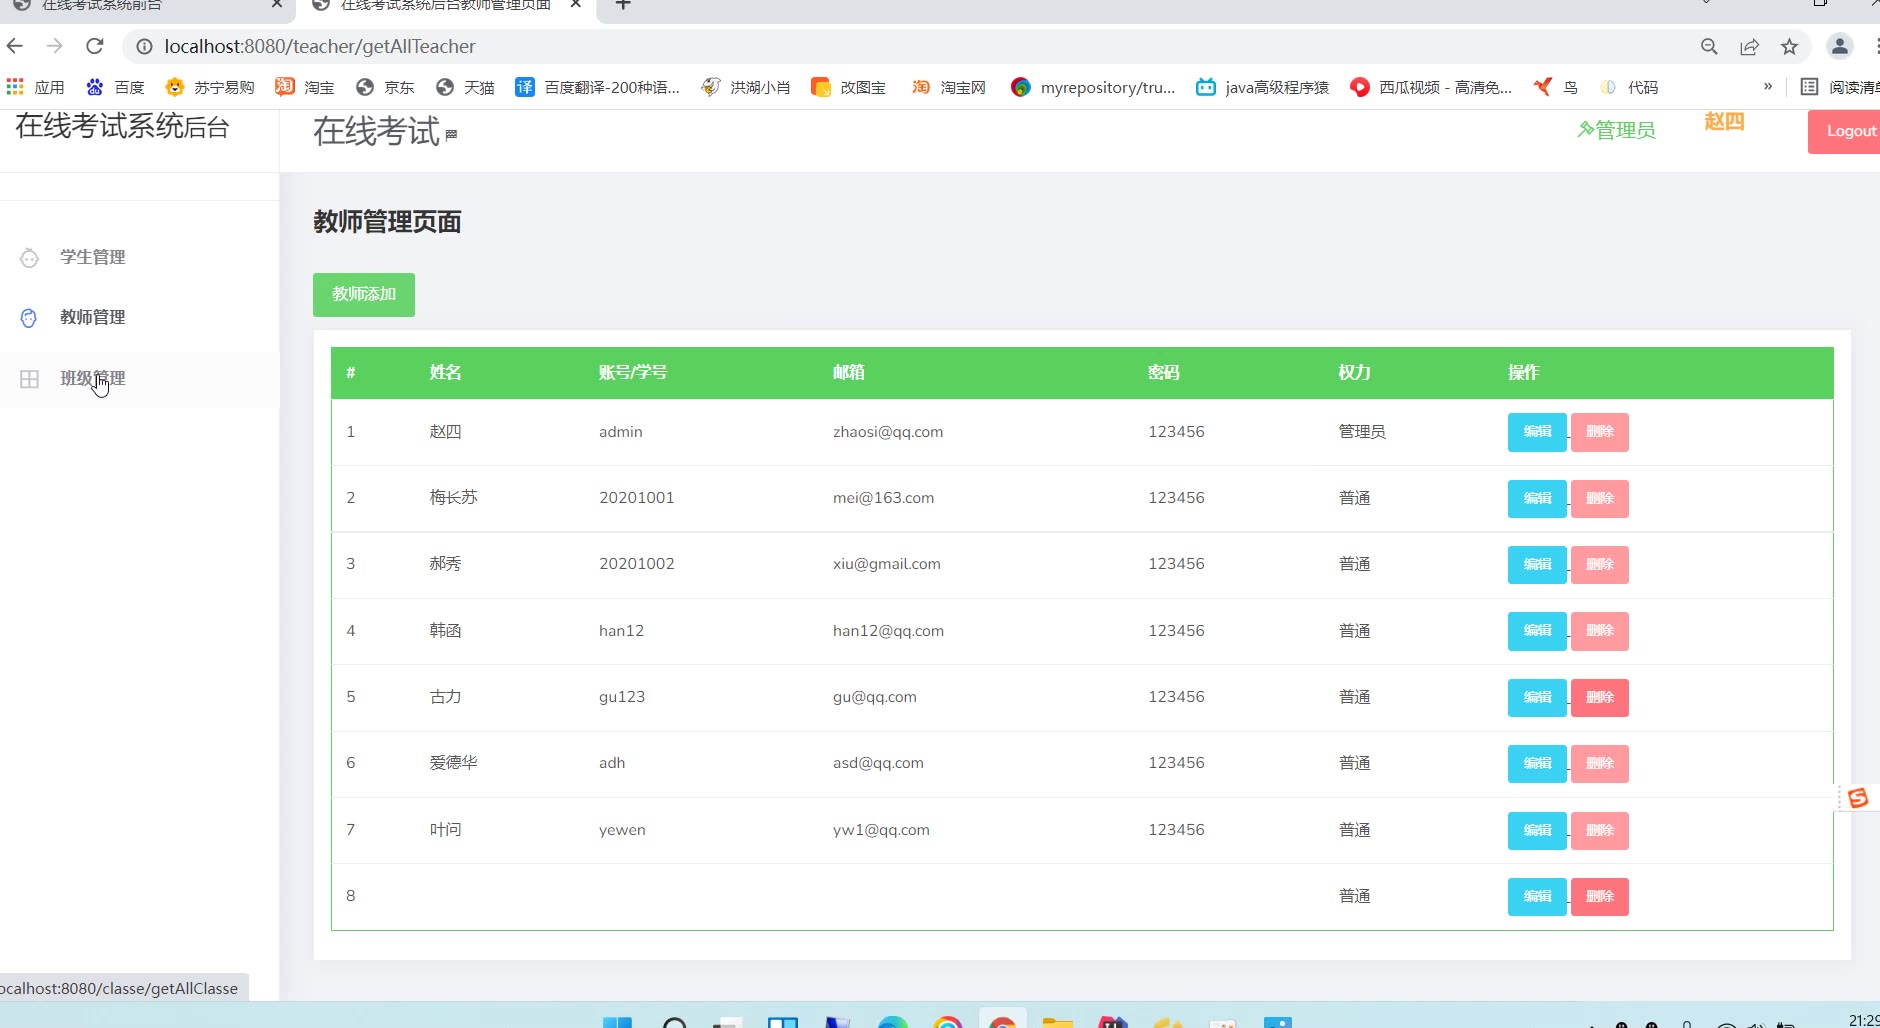Go back using the browser back arrow

coord(15,46)
